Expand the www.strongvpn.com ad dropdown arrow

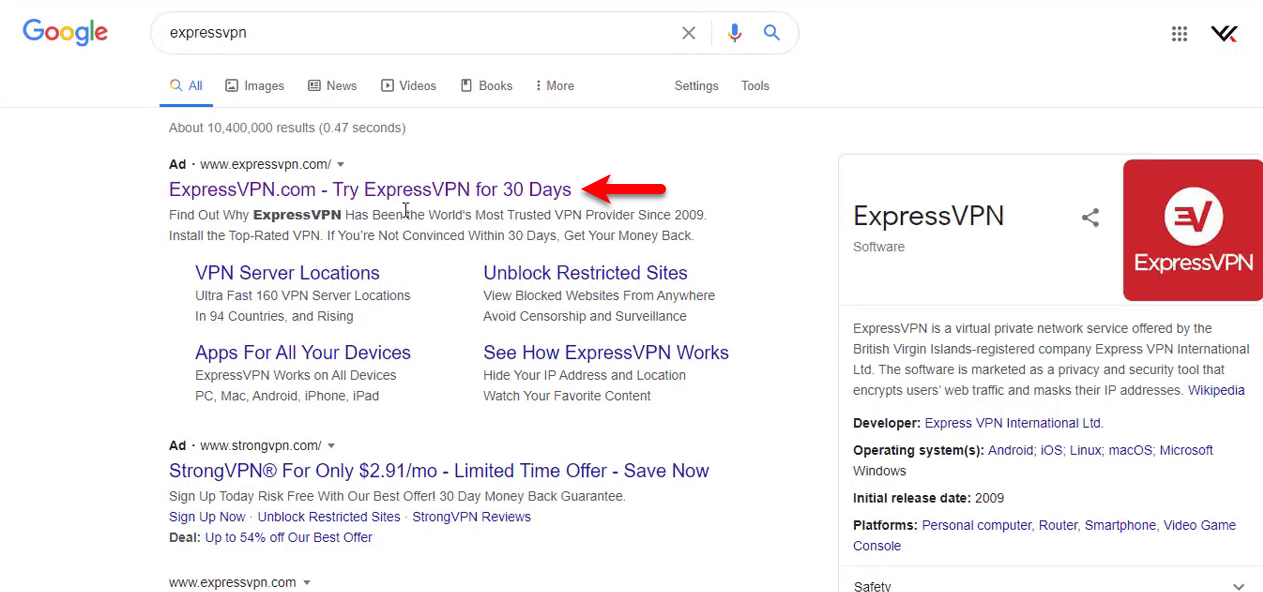click(x=331, y=446)
